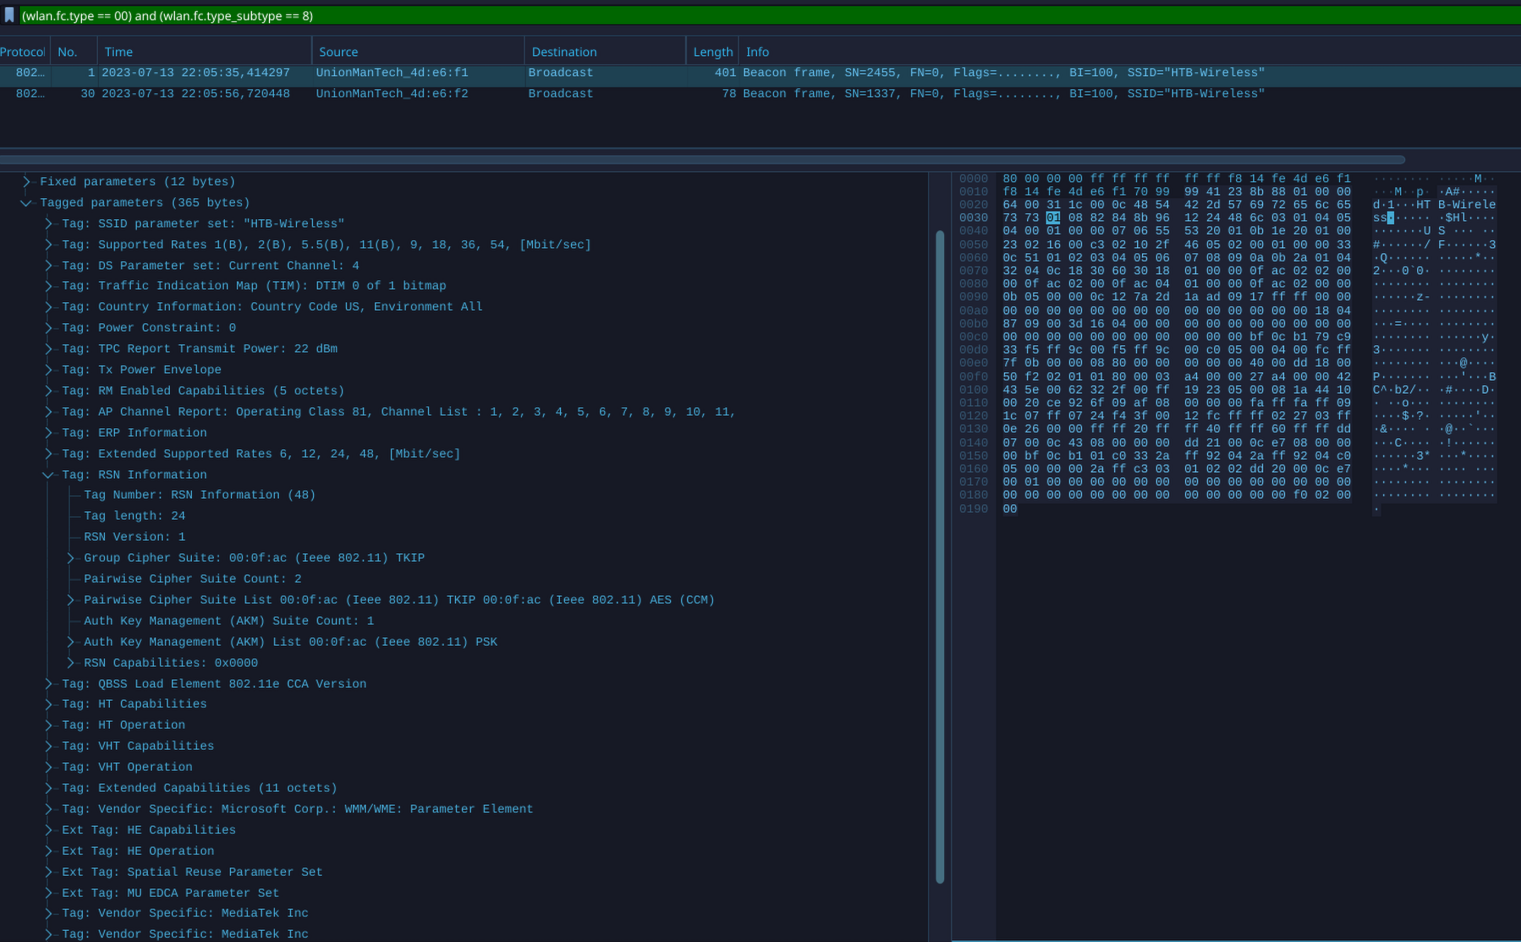Expand the Pairwise Cipher Suite List
This screenshot has width=1521, height=942.
click(70, 600)
